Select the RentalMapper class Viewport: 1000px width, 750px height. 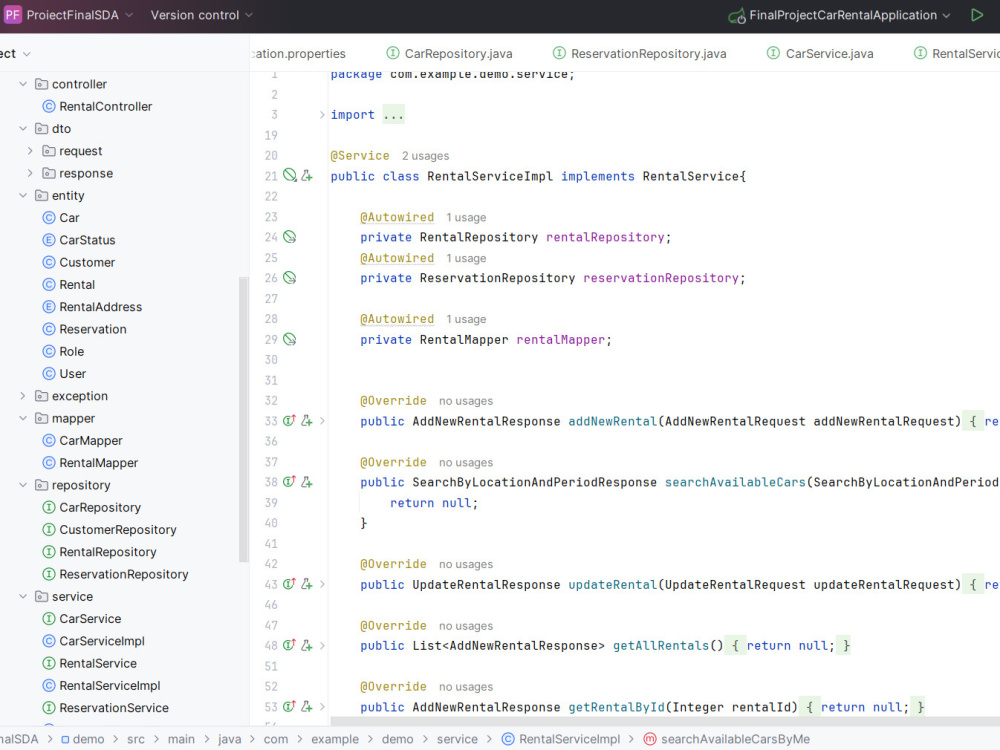(x=91, y=463)
